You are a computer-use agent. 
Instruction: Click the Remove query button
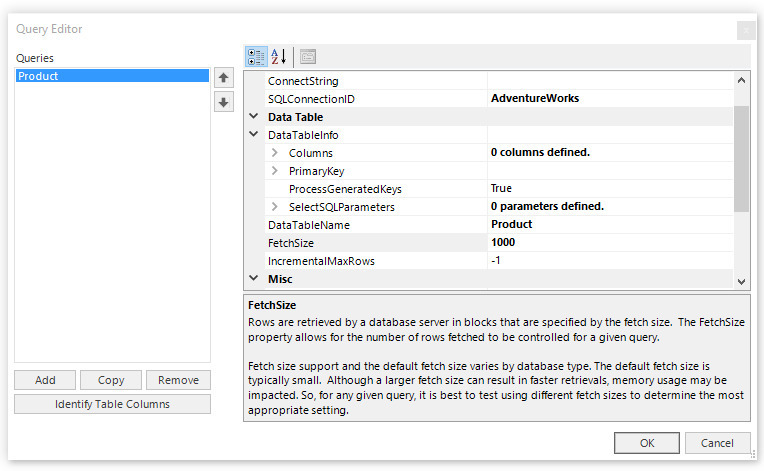click(178, 380)
